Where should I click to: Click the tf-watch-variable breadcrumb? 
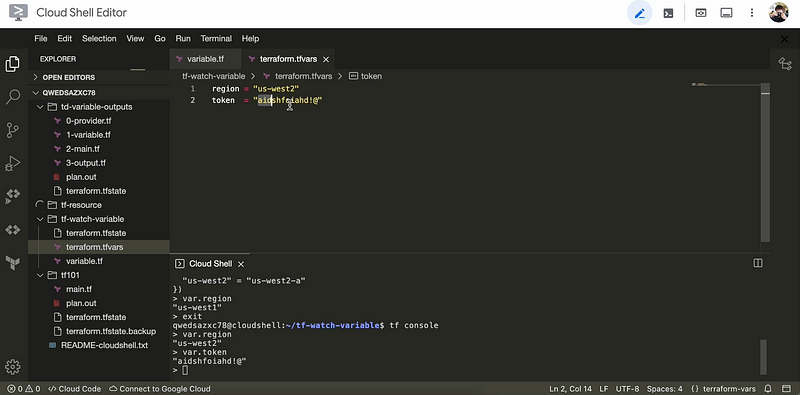pyautogui.click(x=214, y=76)
